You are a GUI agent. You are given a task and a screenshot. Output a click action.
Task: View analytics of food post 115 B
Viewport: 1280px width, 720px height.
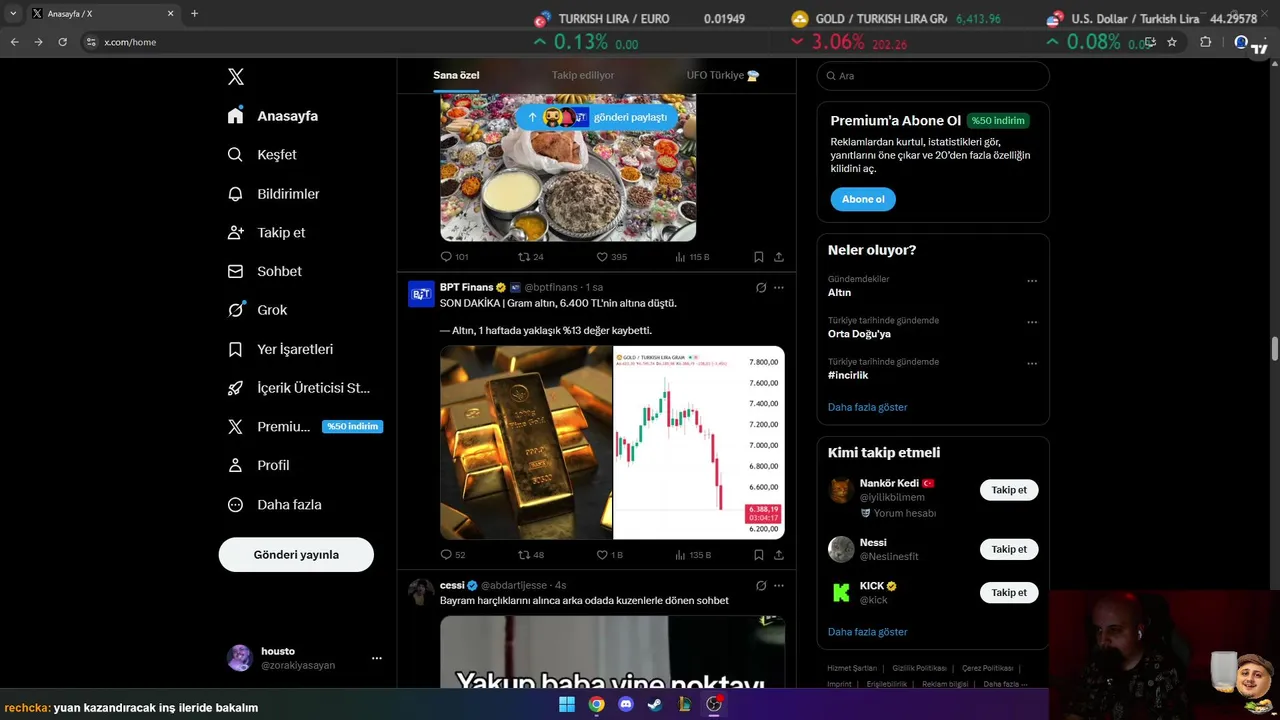pos(692,257)
